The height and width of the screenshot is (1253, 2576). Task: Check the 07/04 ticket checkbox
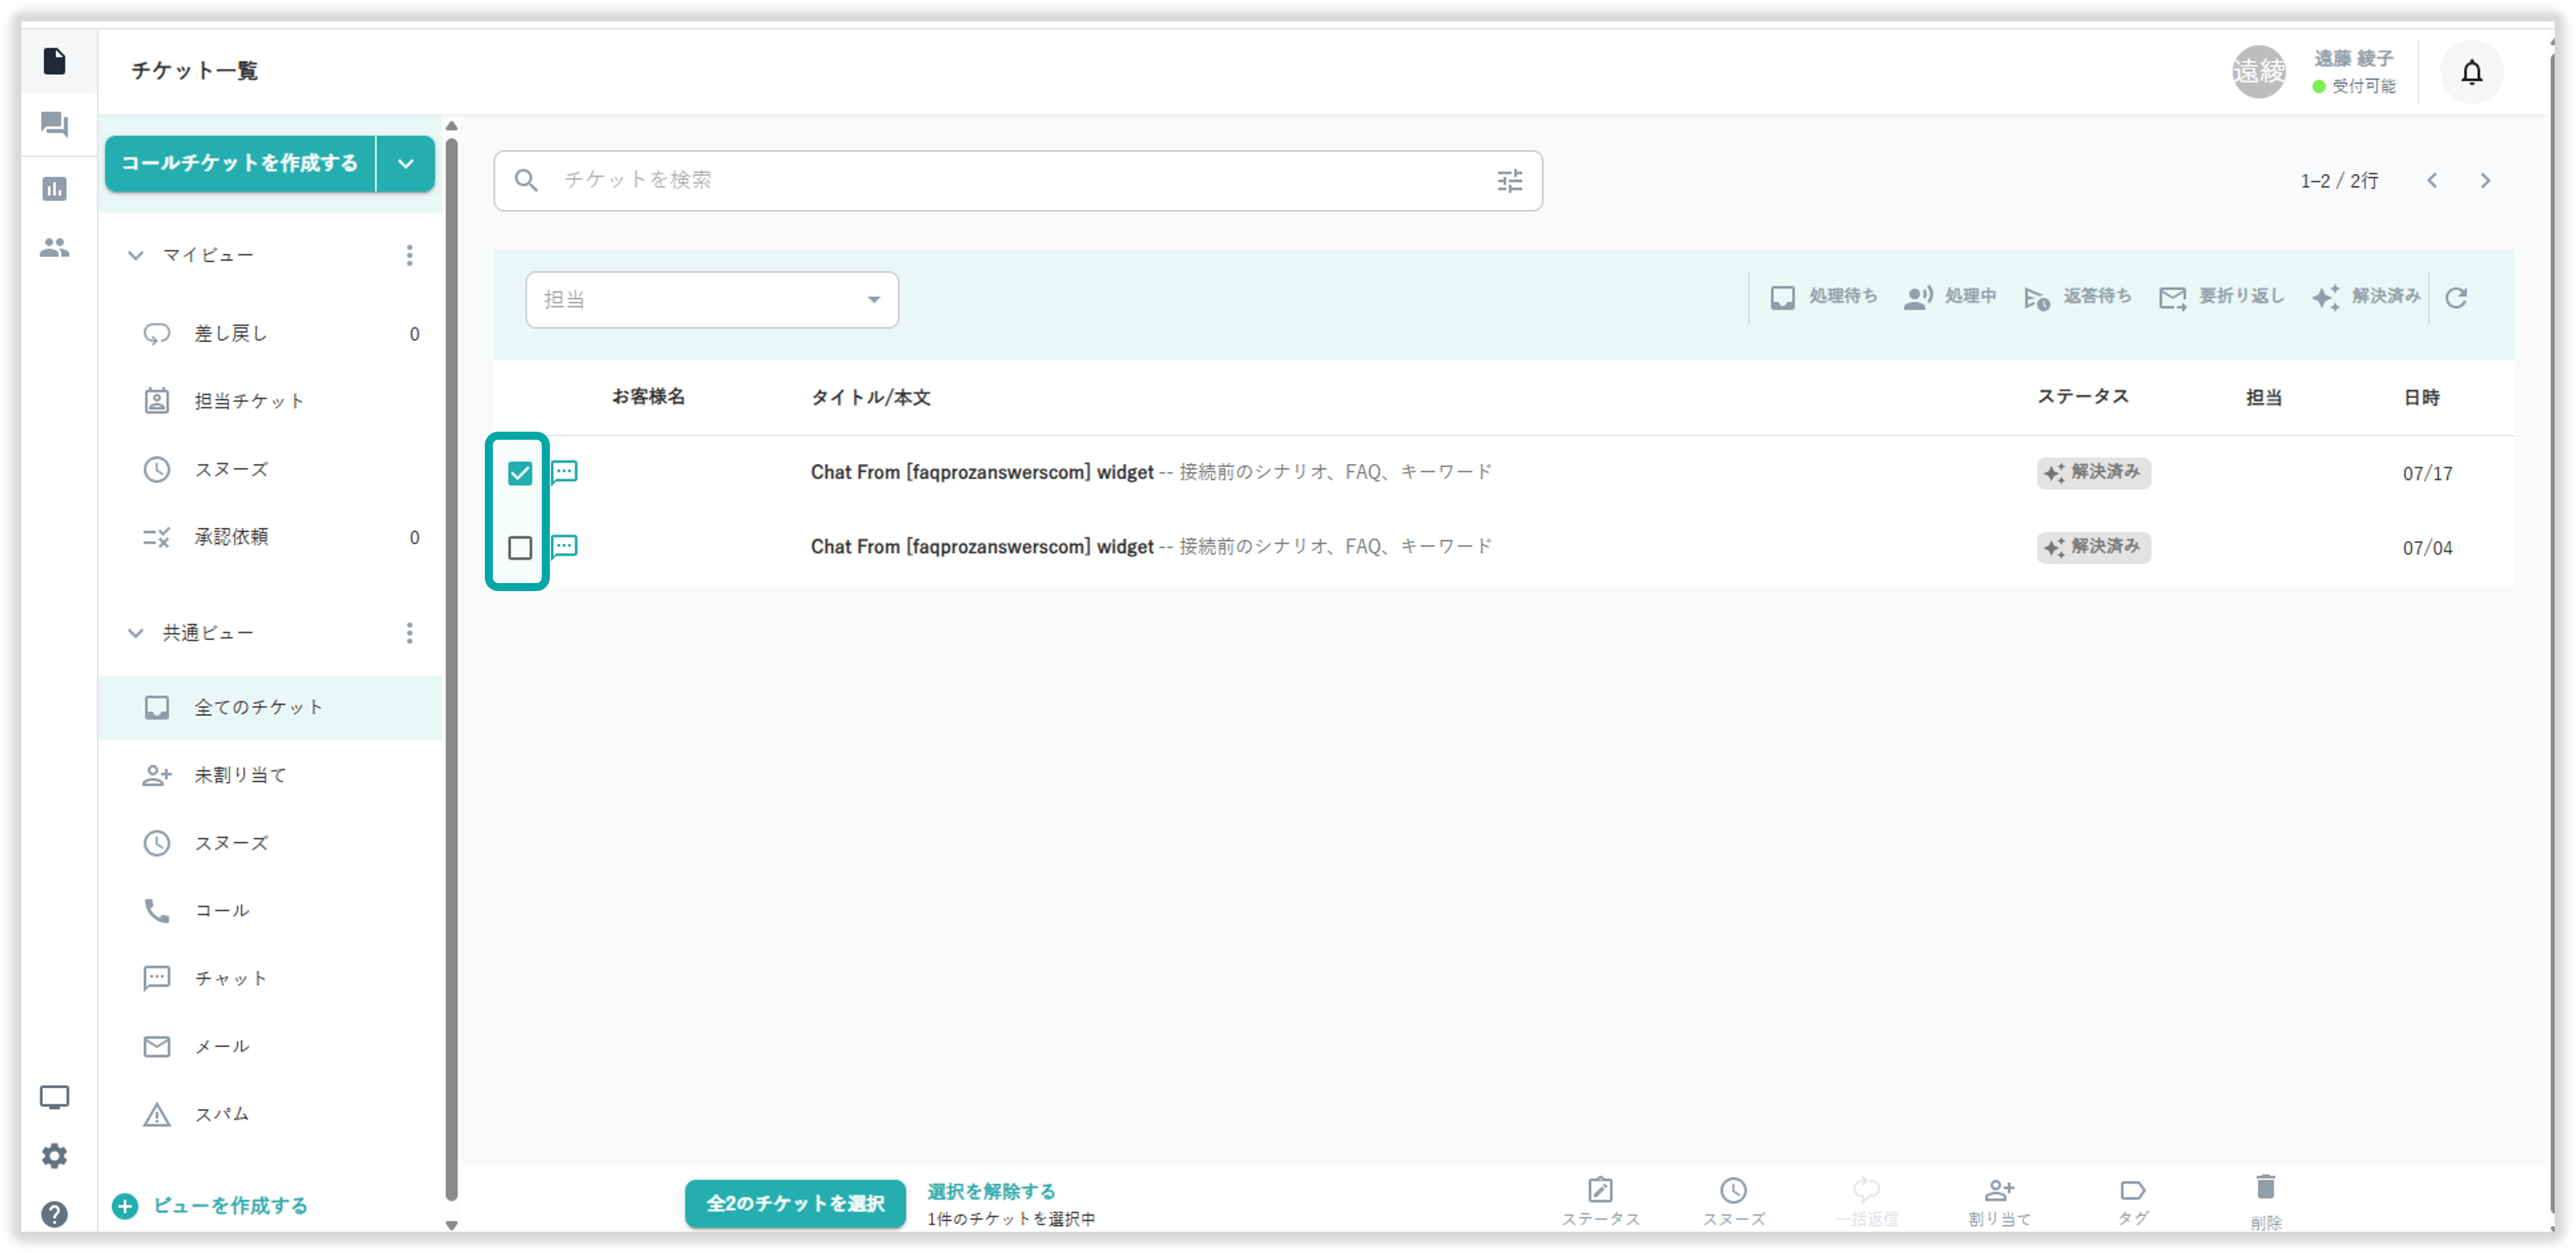(520, 548)
